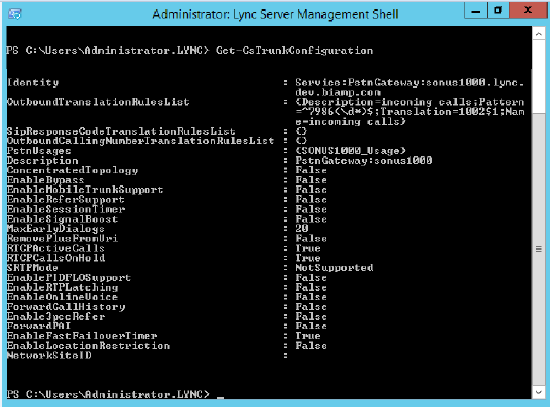Click EnableReferSupport property name
This screenshot has height=407, width=550.
pyautogui.click(x=66, y=200)
